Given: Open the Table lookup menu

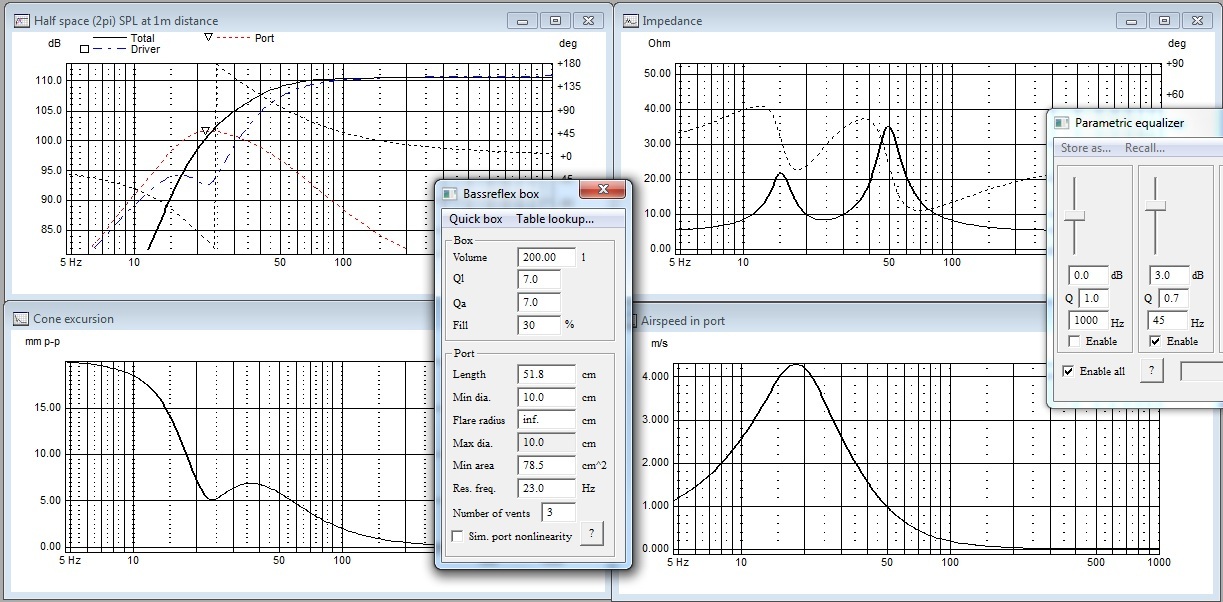Looking at the screenshot, I should tap(554, 219).
